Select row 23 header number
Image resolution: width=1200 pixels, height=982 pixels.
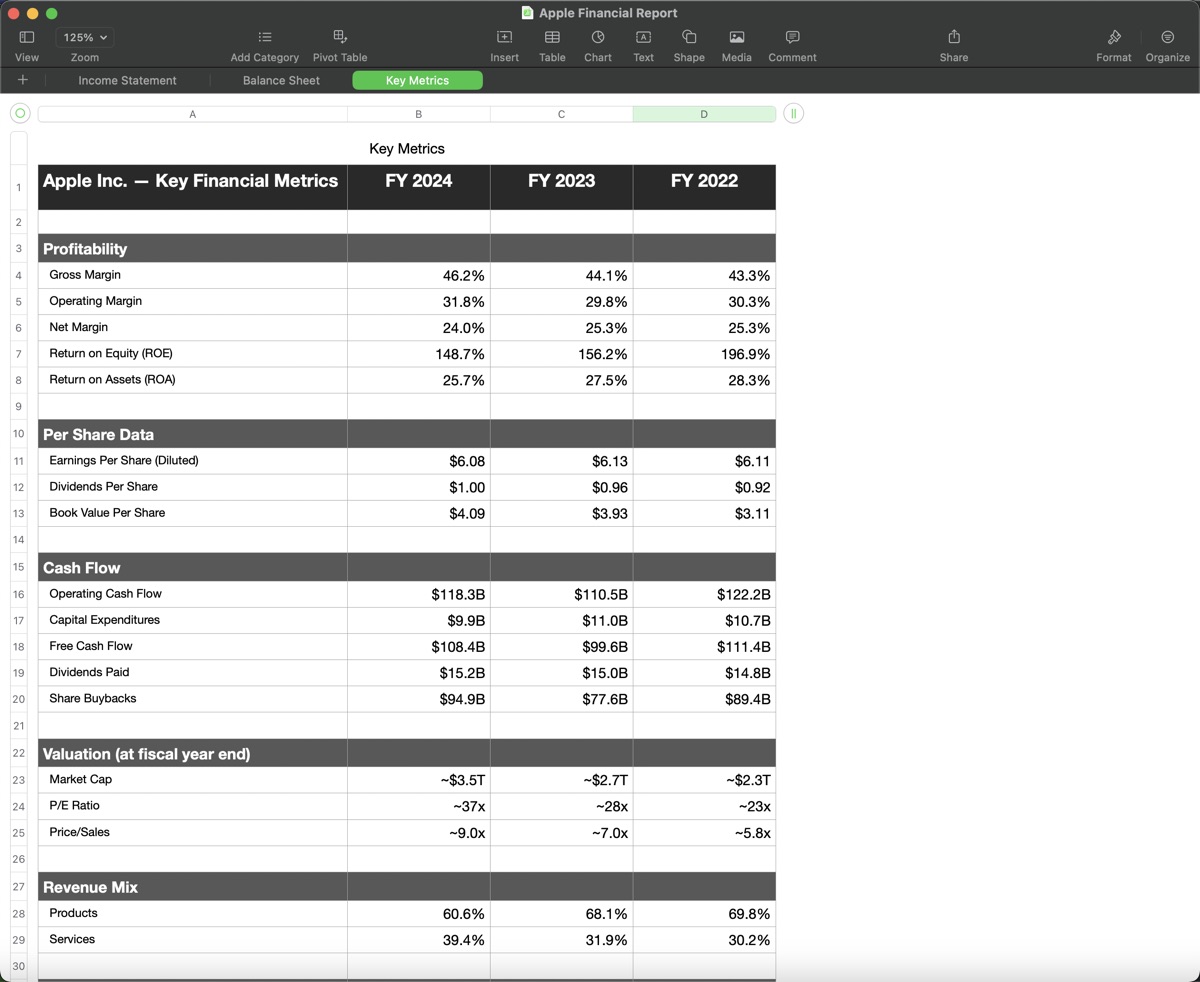19,780
